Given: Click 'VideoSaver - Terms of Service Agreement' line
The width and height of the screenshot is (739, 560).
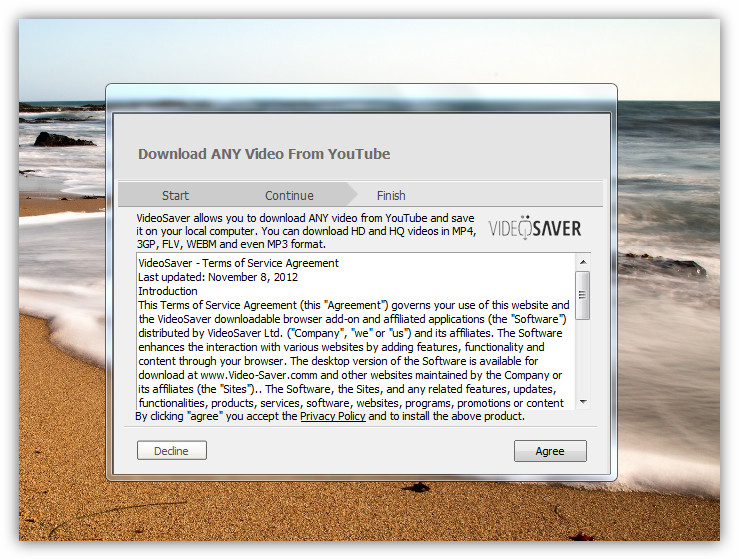Looking at the screenshot, I should point(238,263).
